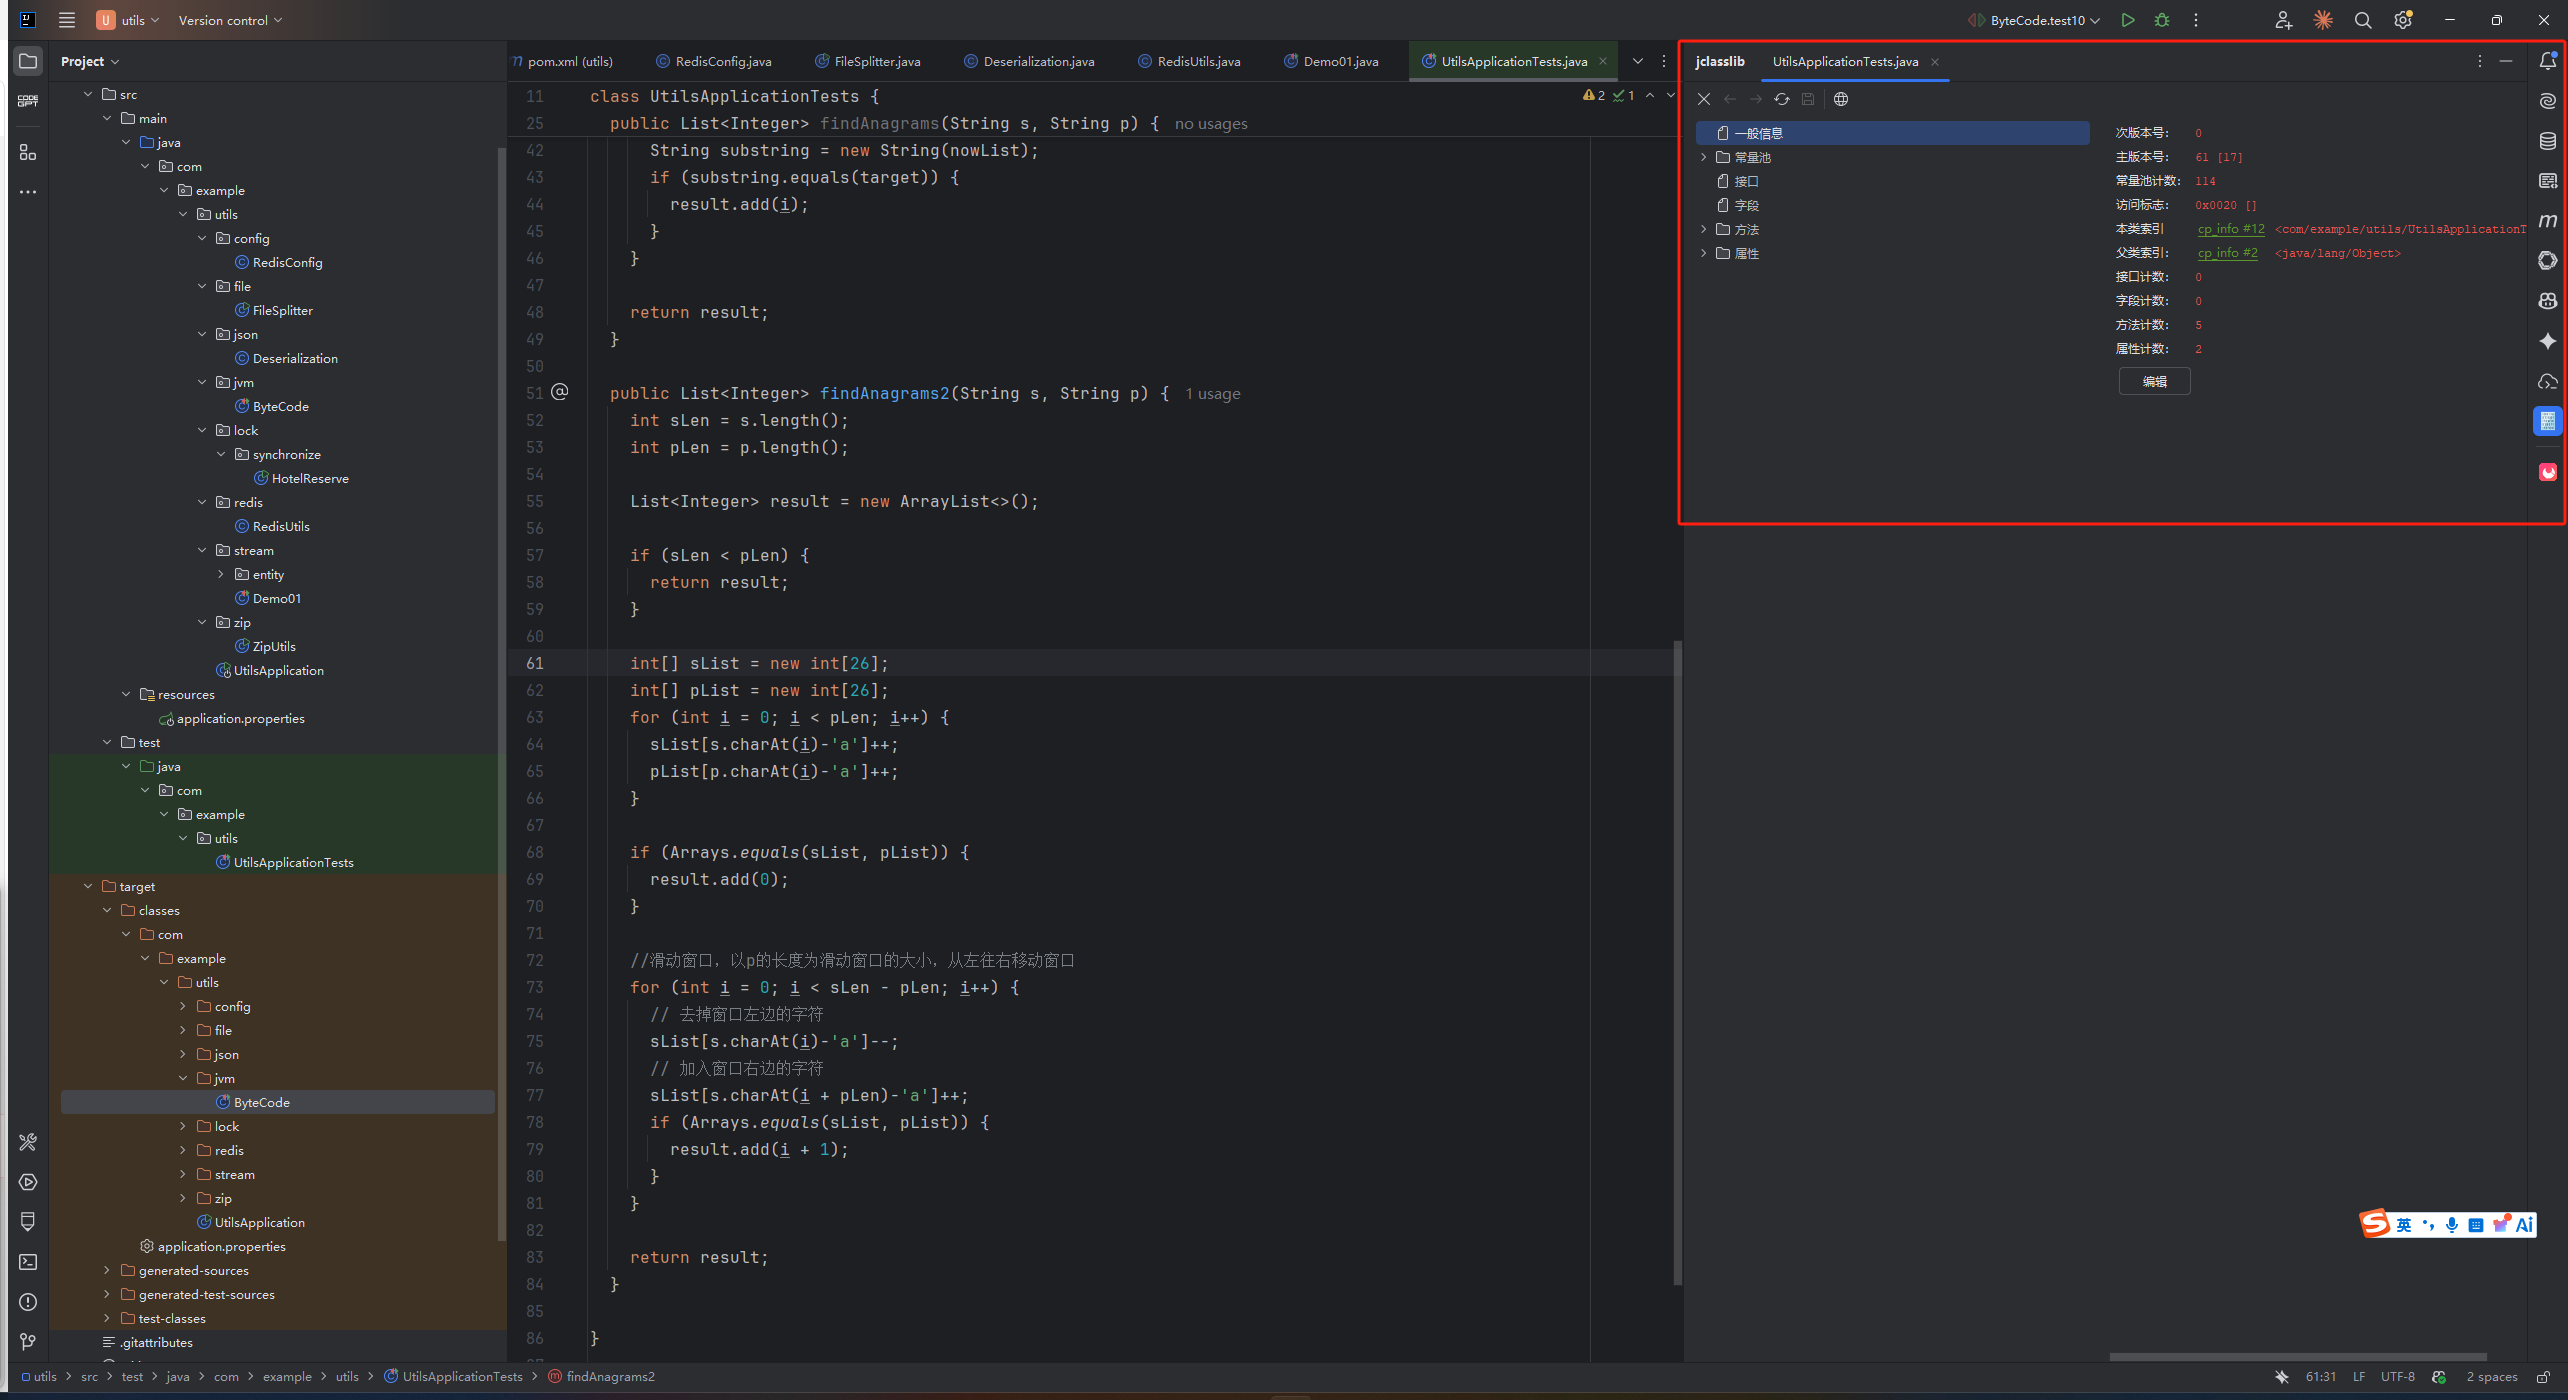Click the jclasslib globe web icon
The height and width of the screenshot is (1400, 2568).
click(x=1841, y=99)
